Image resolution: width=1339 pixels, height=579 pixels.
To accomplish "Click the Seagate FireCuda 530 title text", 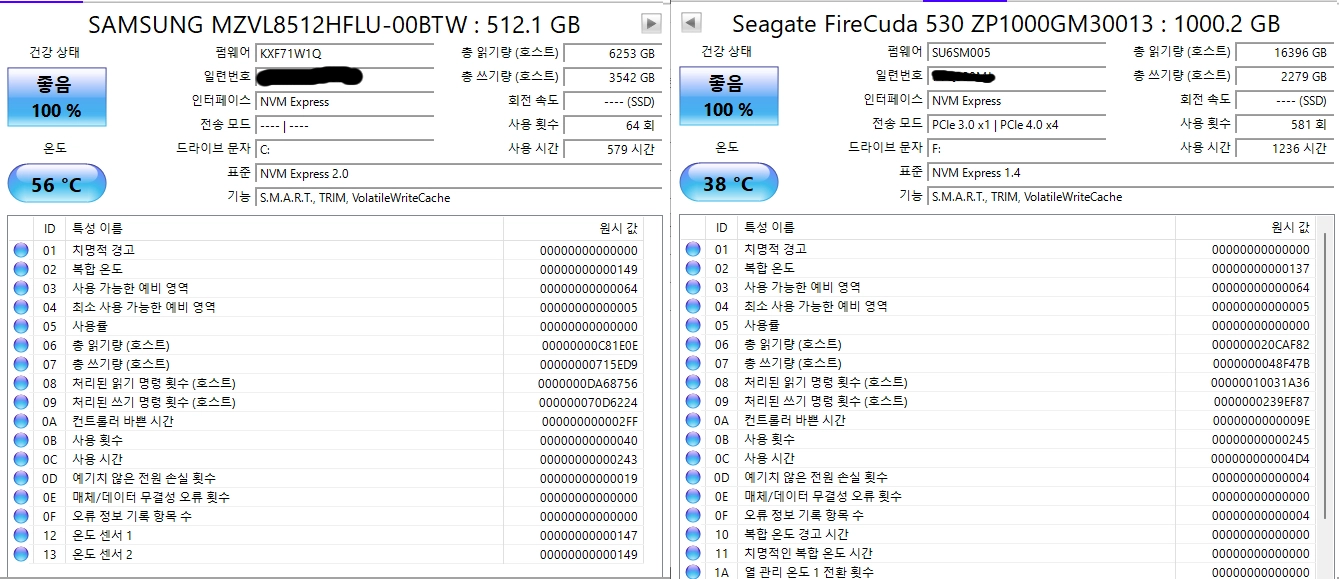I will pyautogui.click(x=1006, y=24).
